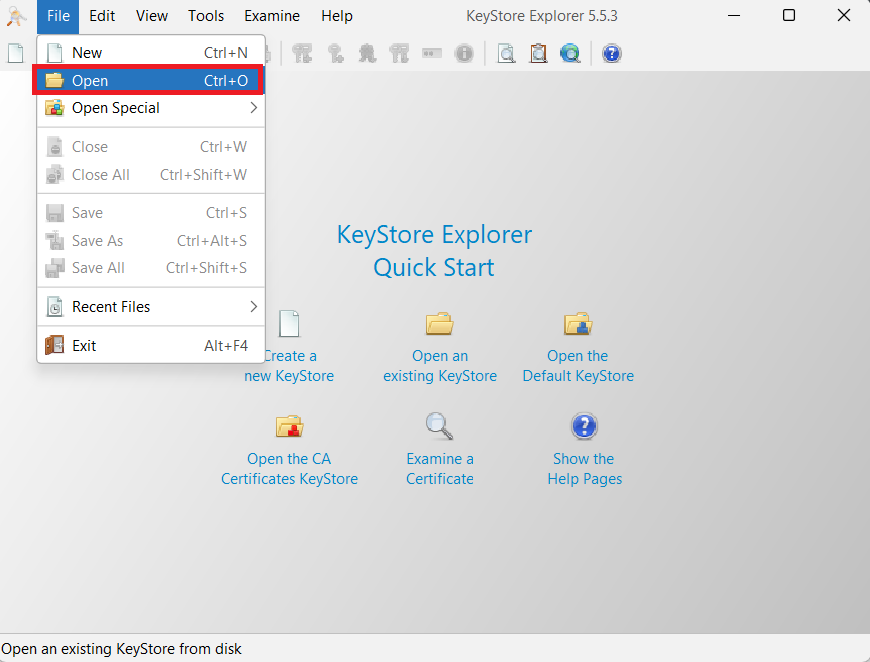Click the Examine SSL globe toolbar icon
Image resolution: width=870 pixels, height=662 pixels.
click(570, 53)
